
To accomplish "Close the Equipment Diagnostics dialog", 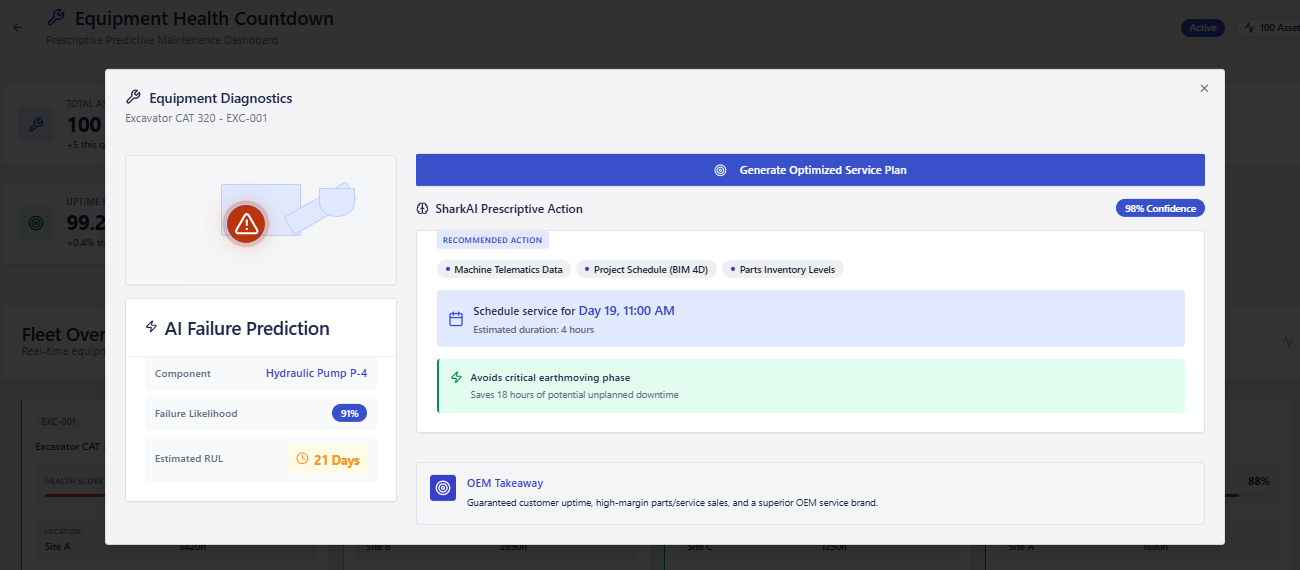I will click(x=1204, y=88).
